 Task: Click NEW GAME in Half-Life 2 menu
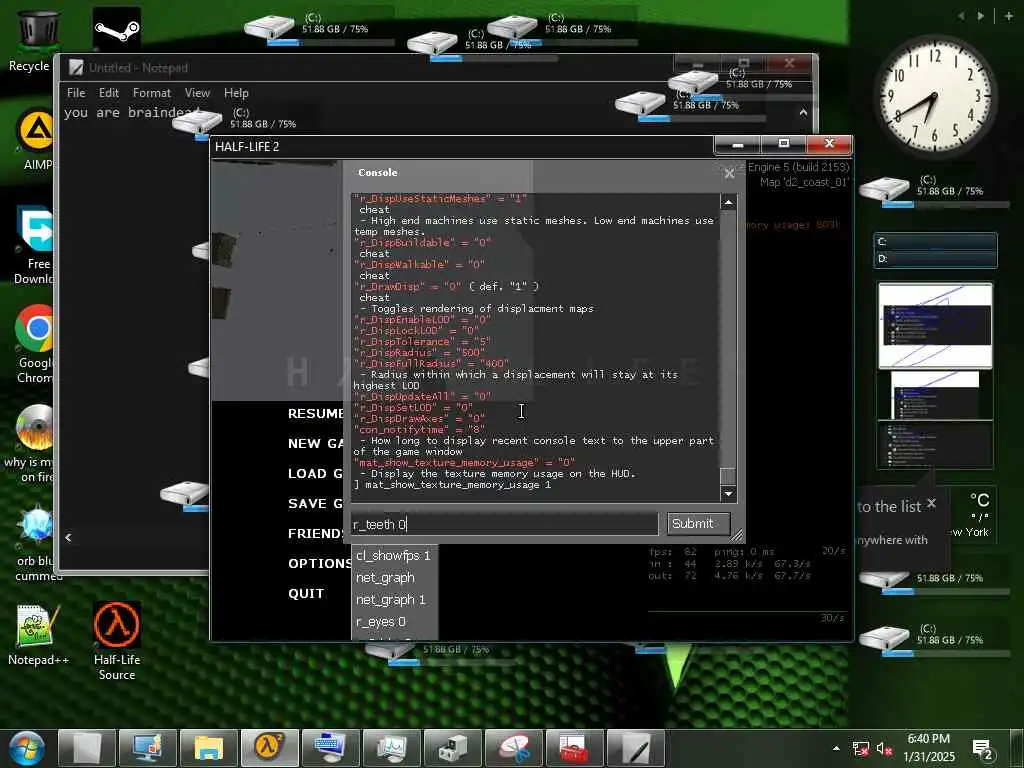tap(315, 443)
